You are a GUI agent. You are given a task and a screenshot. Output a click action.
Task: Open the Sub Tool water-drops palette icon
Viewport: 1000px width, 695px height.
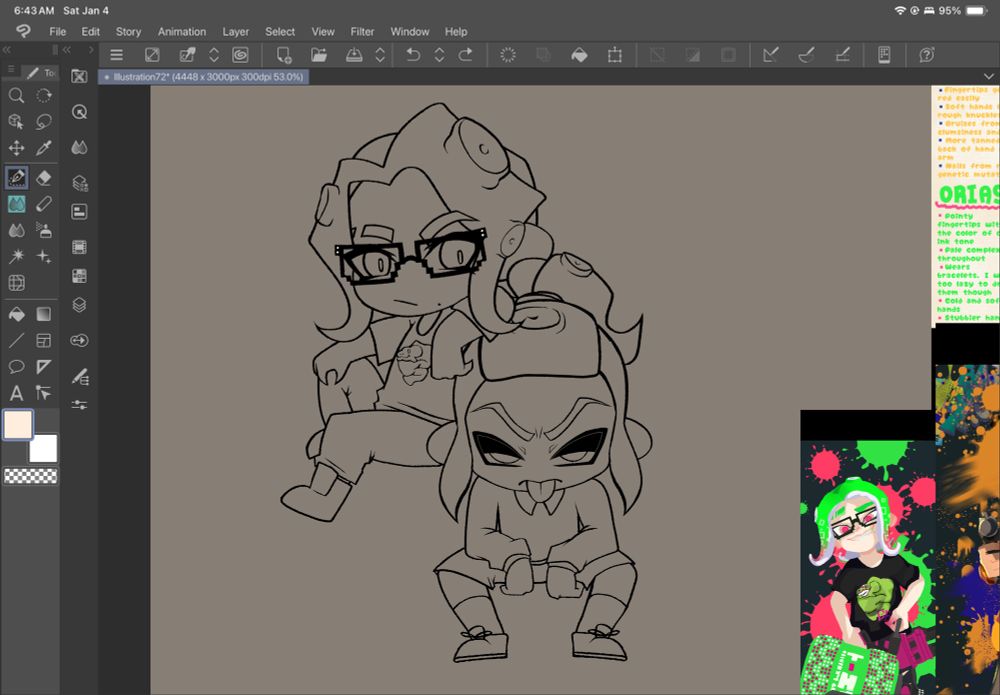[79, 148]
